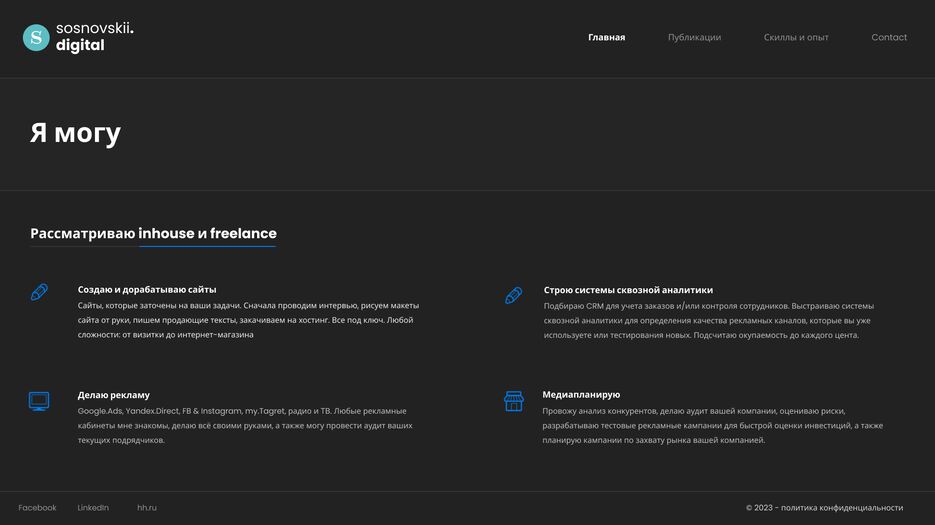The image size is (935, 525).
Task: Go to Скиллы и опыт page
Action: click(x=796, y=37)
